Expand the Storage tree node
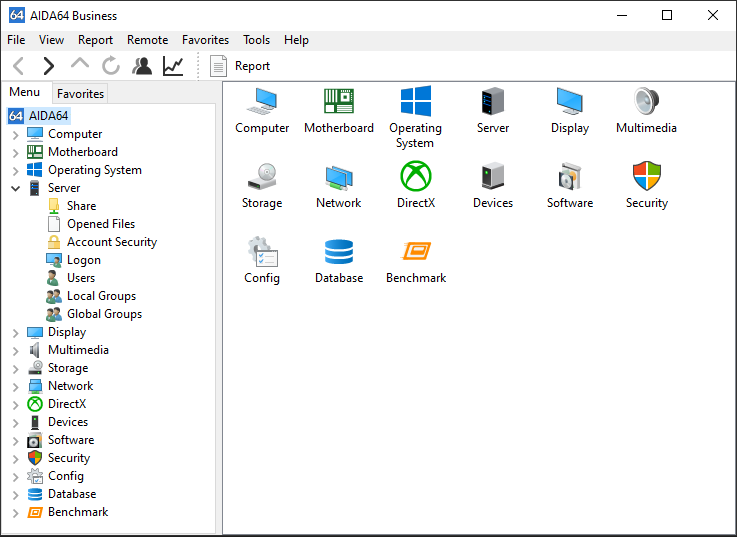This screenshot has width=737, height=537. pyautogui.click(x=16, y=369)
